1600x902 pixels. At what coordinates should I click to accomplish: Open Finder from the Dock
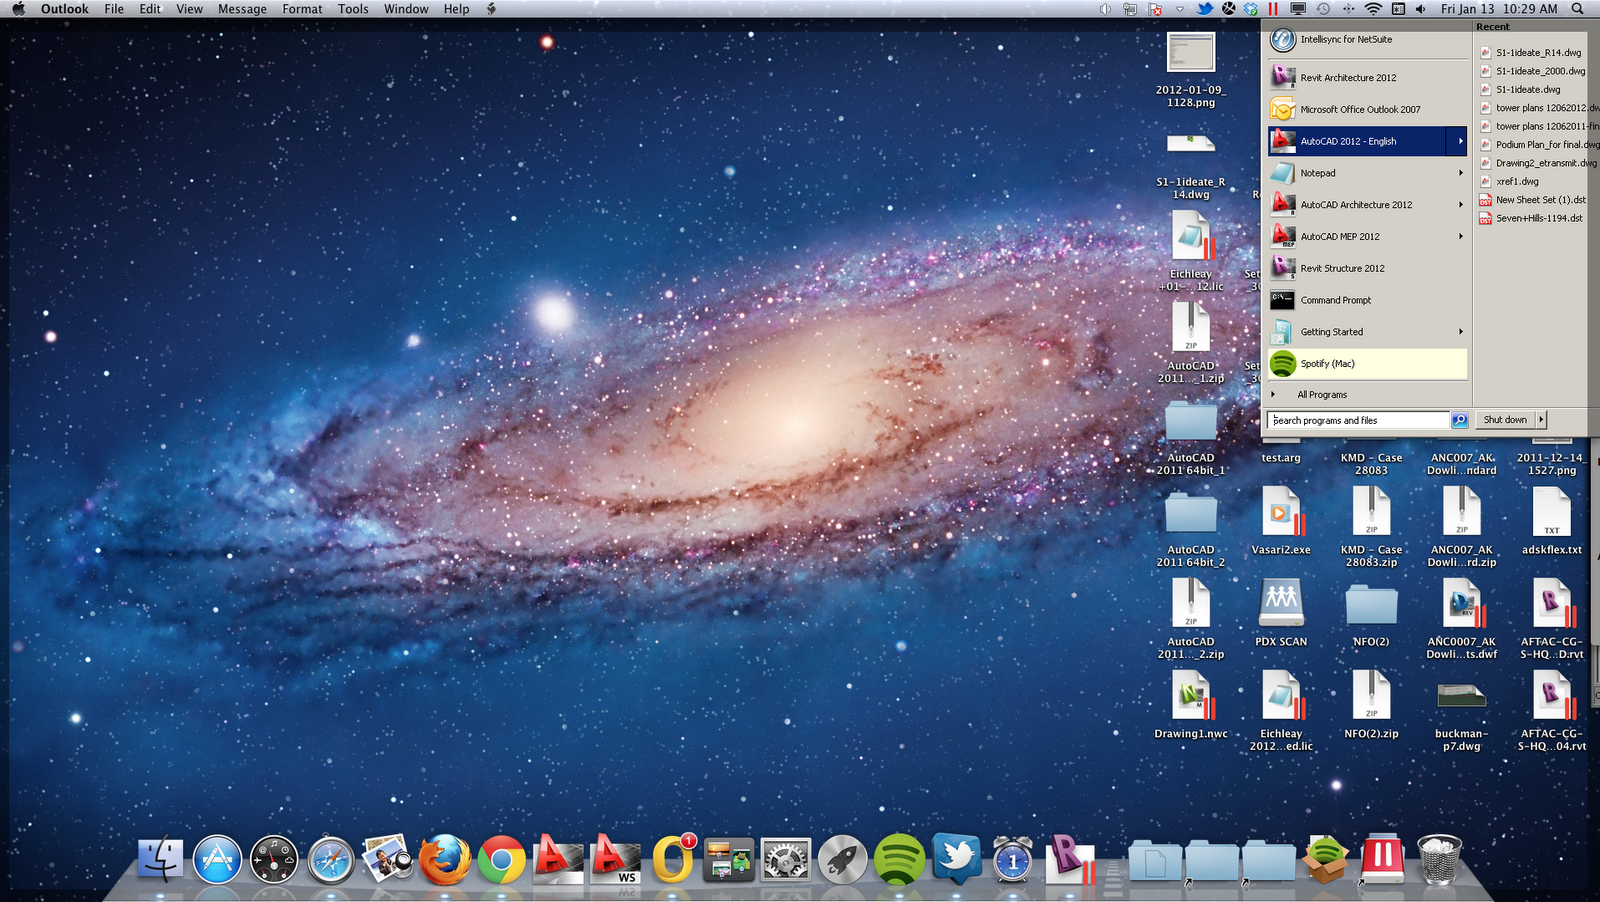tap(160, 859)
